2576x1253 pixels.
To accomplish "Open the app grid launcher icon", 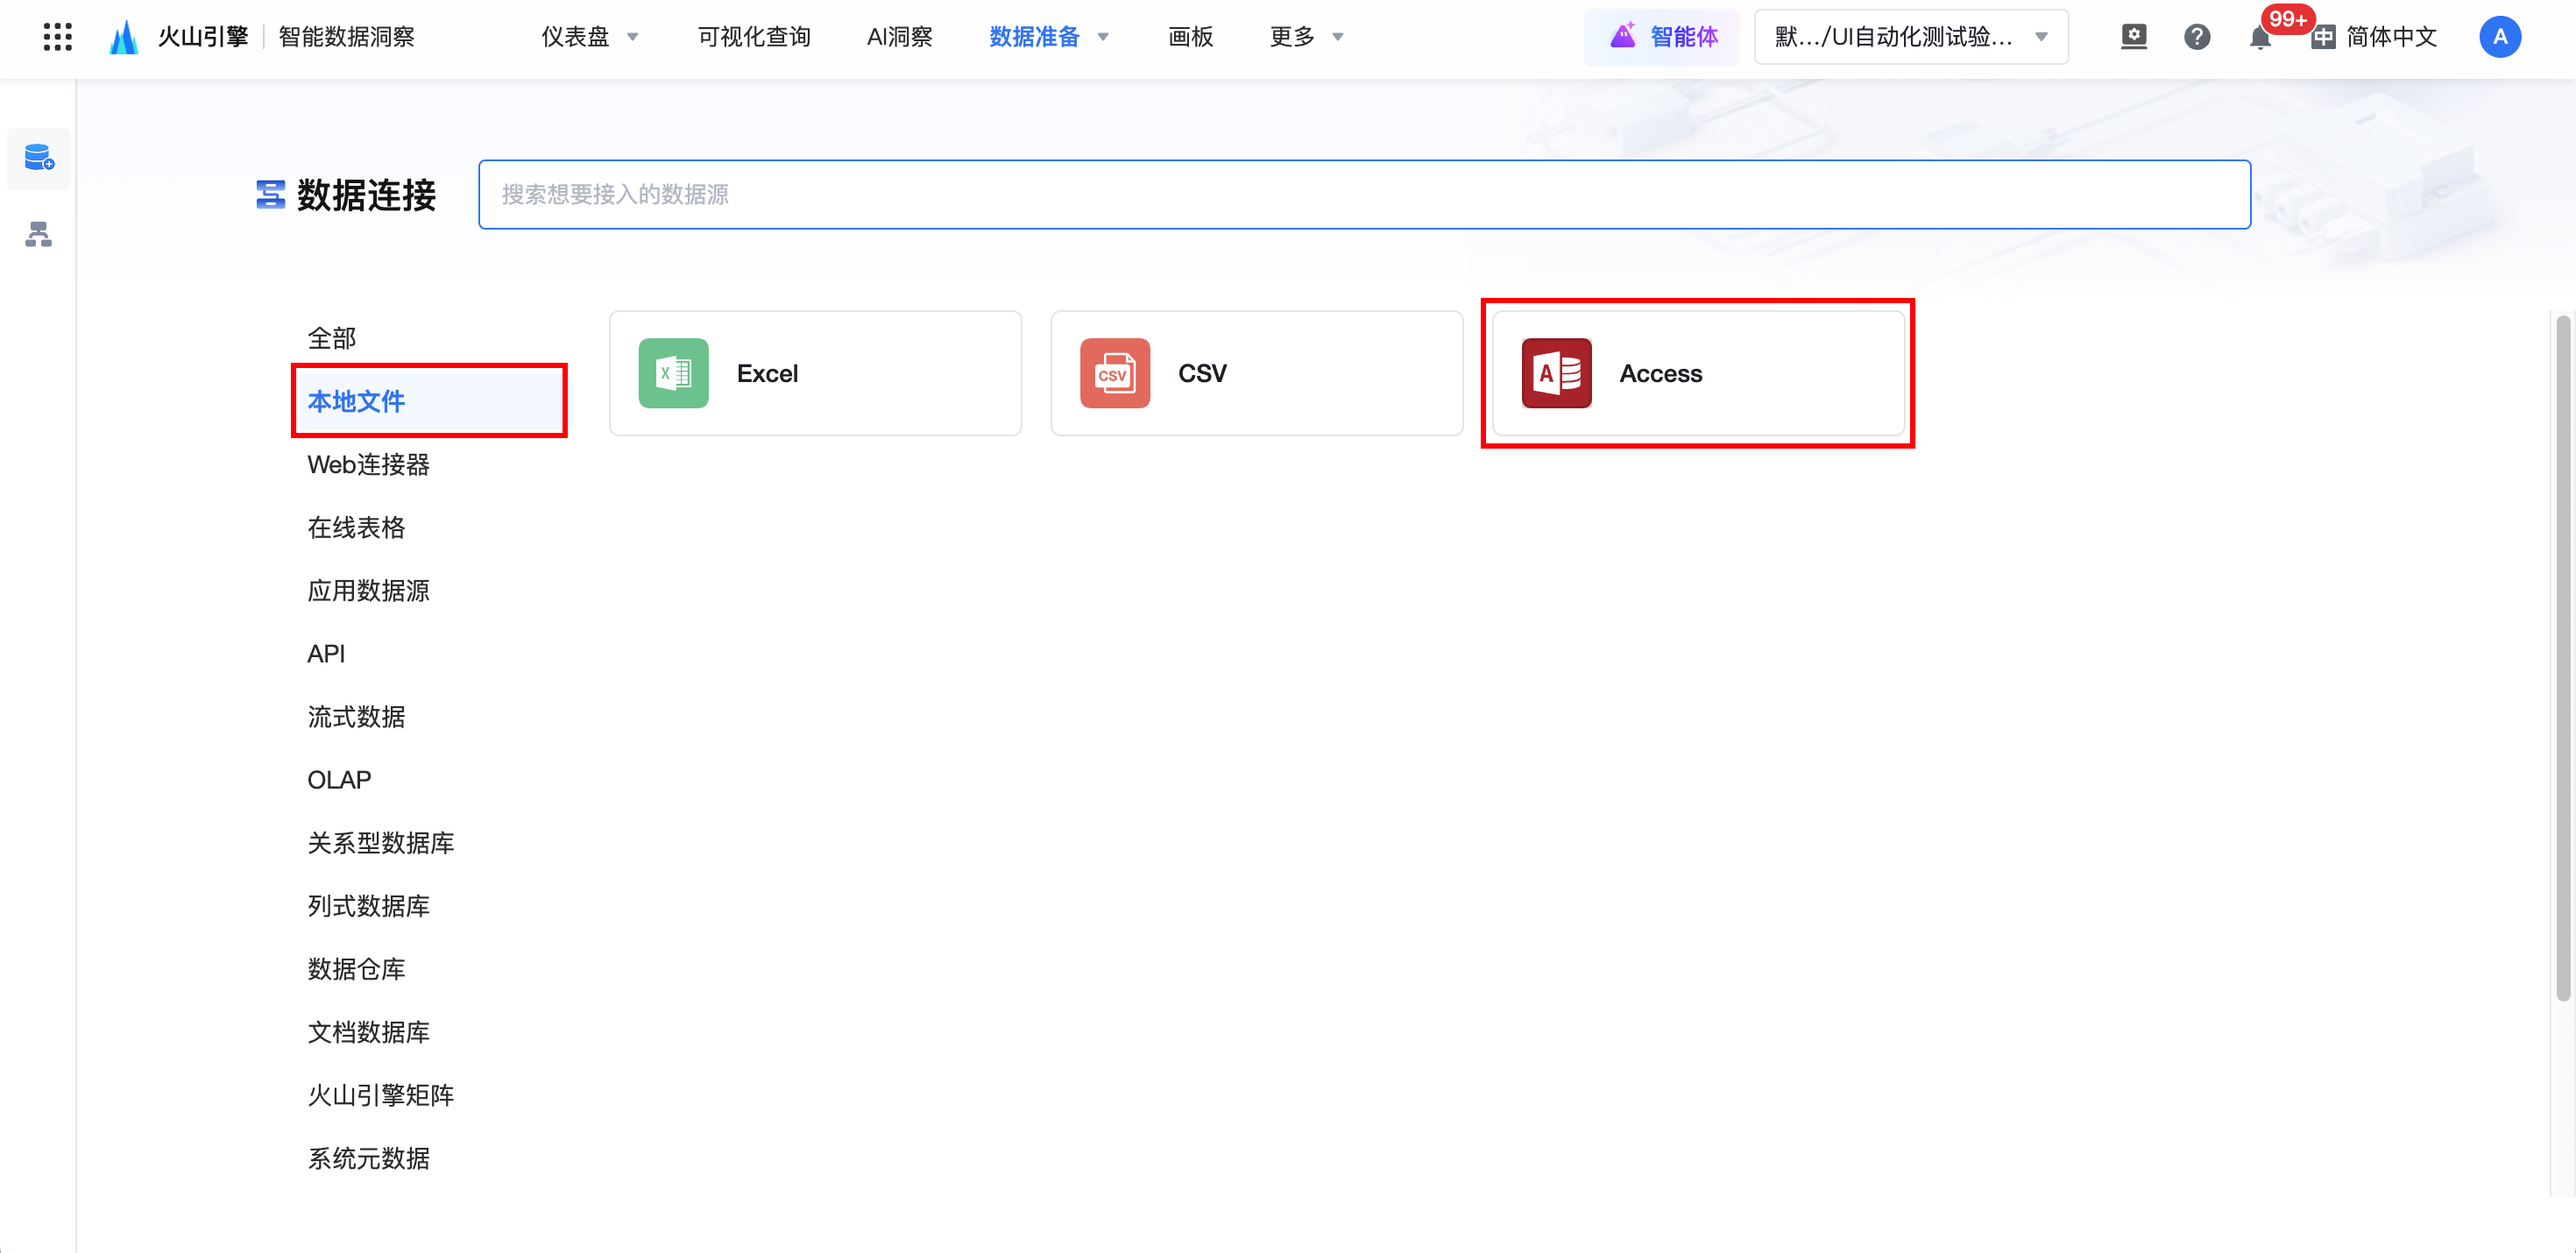I will tap(57, 37).
